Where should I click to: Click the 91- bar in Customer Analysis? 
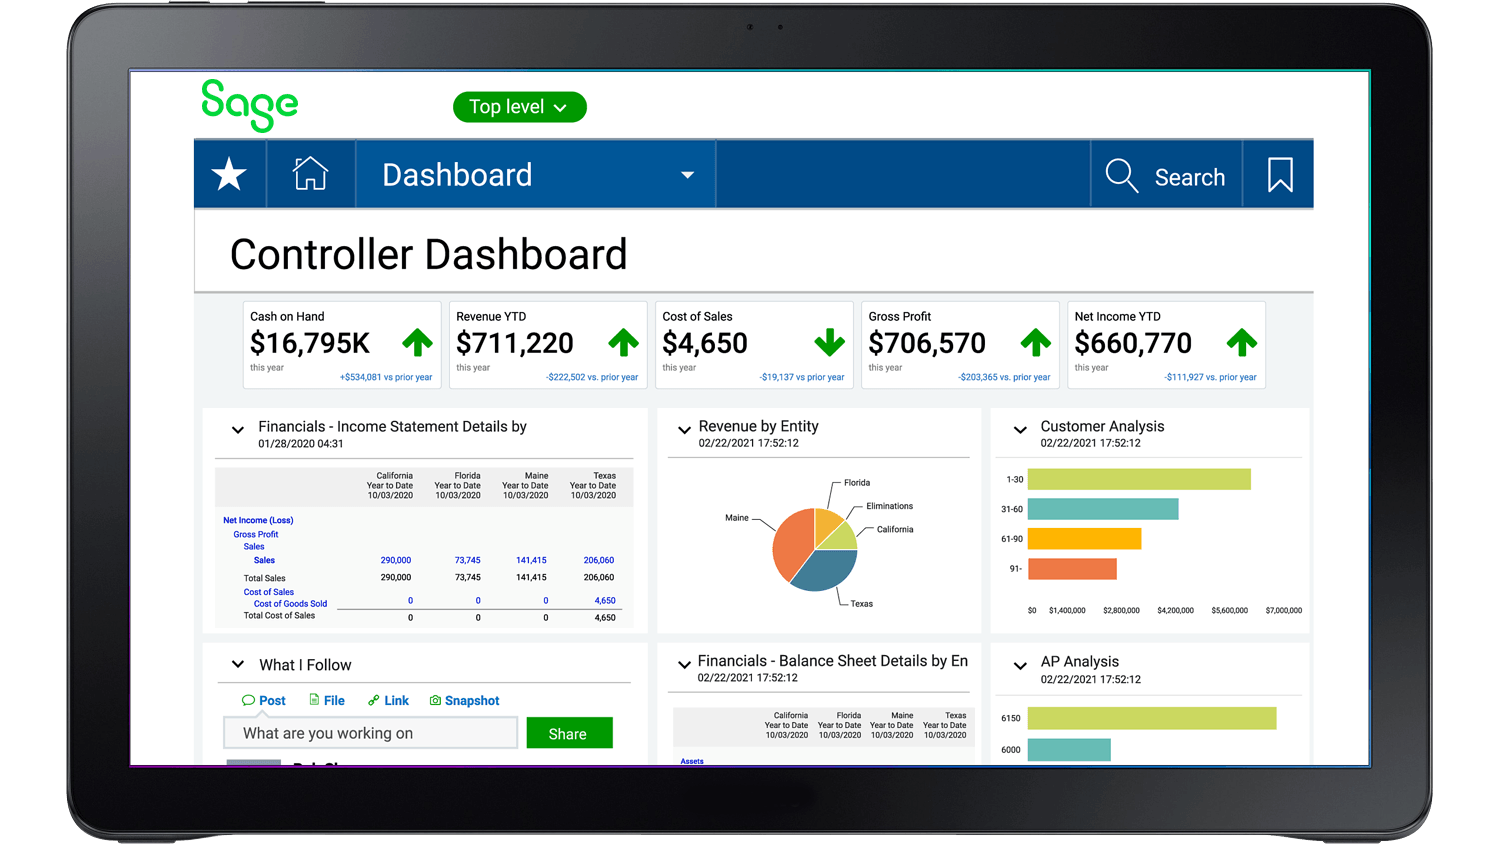coord(1072,569)
